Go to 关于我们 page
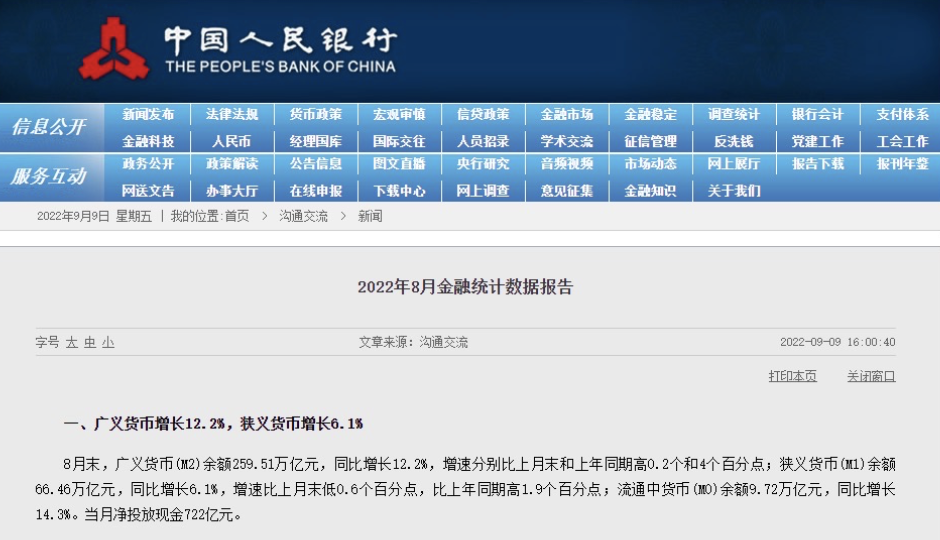 (734, 191)
